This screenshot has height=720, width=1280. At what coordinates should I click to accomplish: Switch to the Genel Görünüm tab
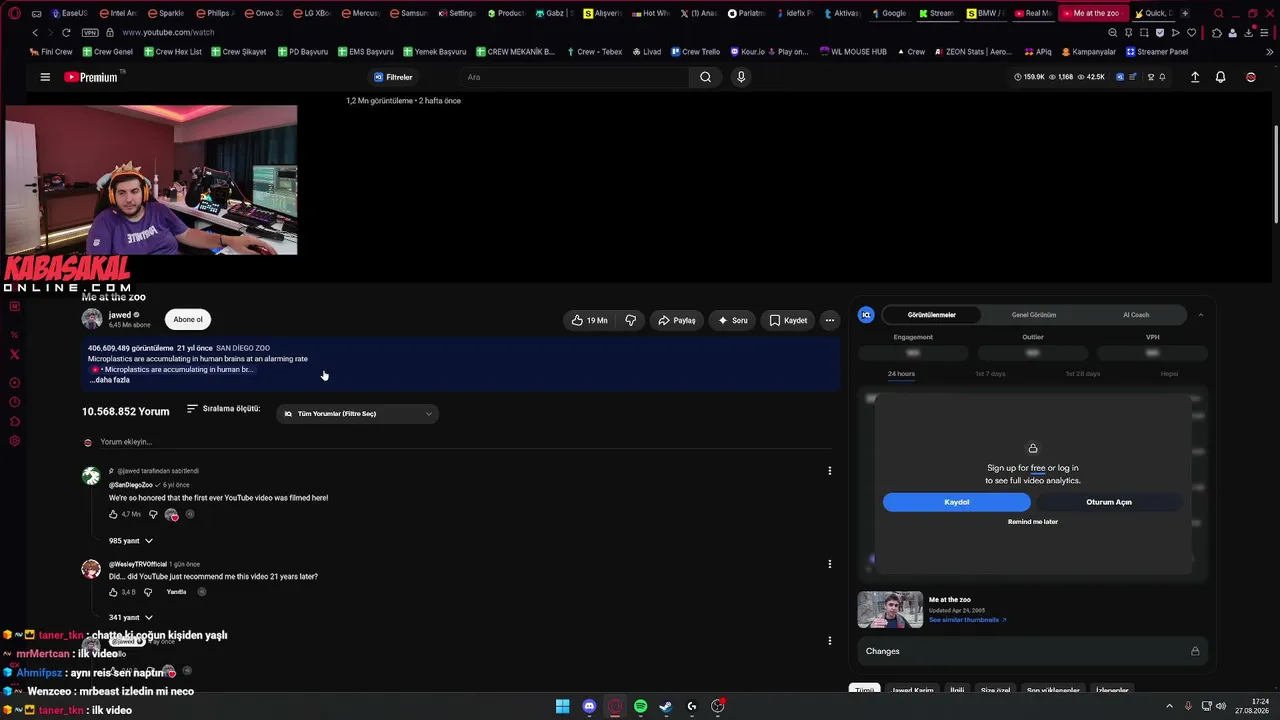point(1034,315)
